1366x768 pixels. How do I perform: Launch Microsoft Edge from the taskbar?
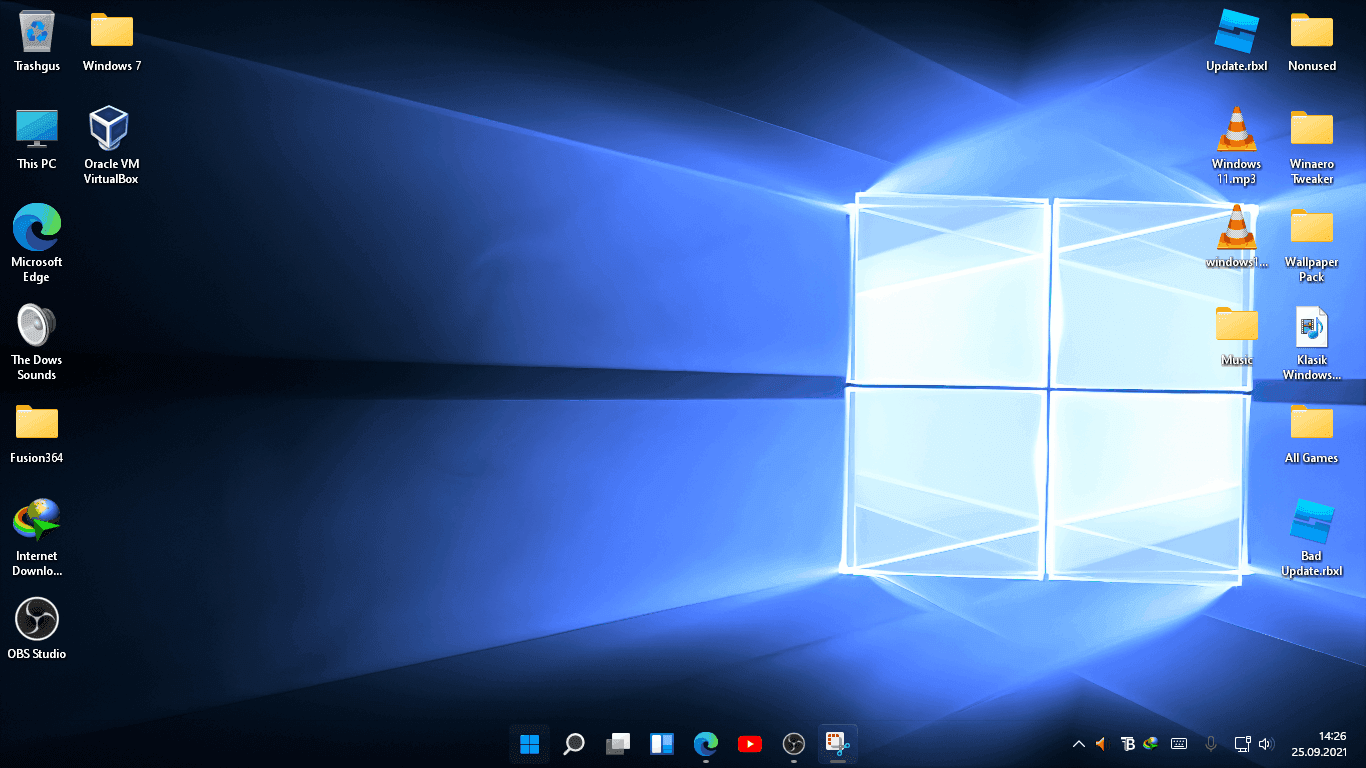(x=705, y=744)
